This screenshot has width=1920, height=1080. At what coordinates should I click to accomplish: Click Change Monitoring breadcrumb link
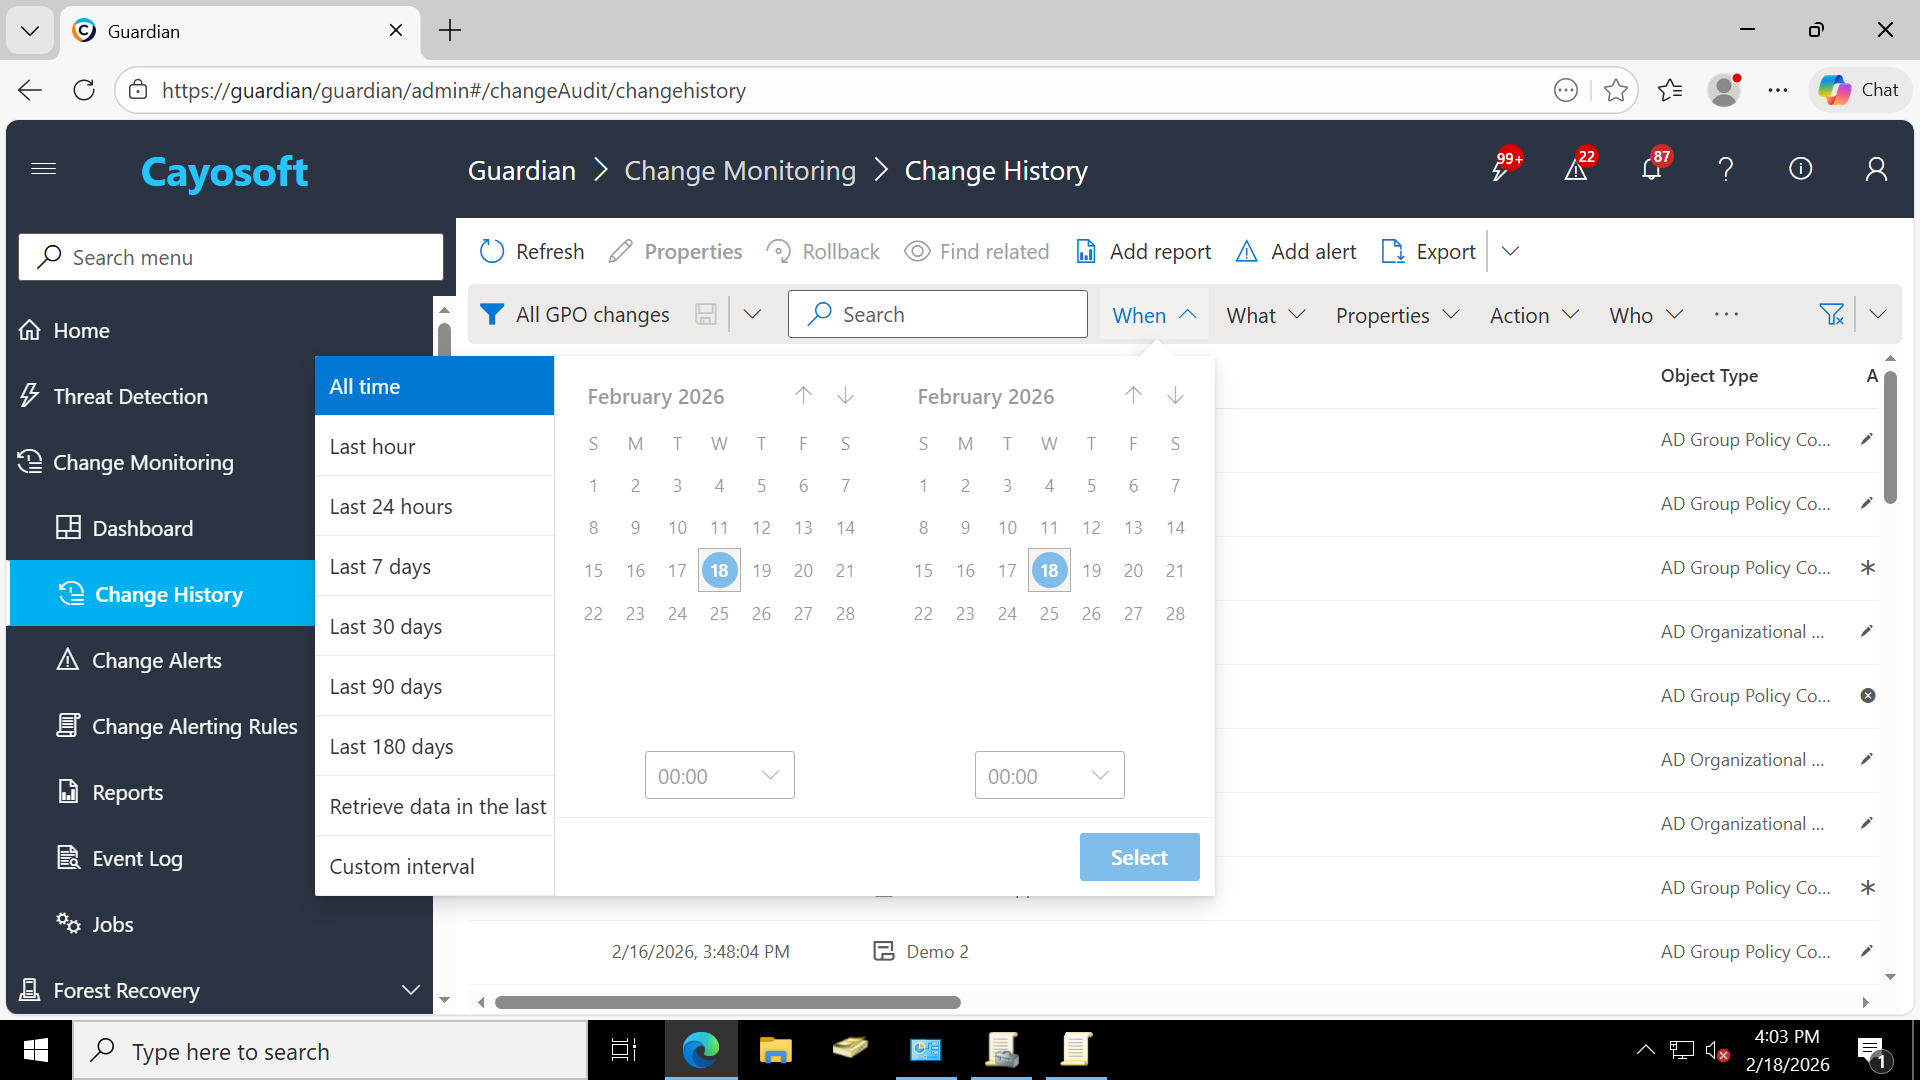(740, 171)
